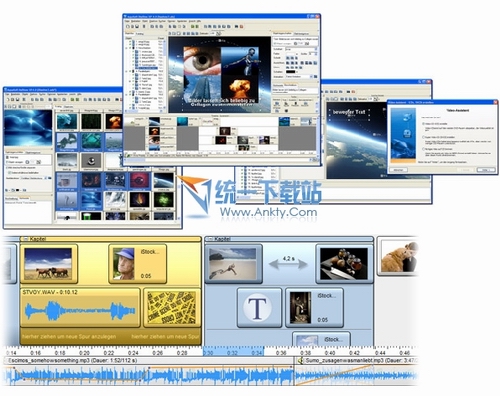Screen dimensions: 500x396
Task: Select the horses in field thumbnail
Action: click(x=48, y=263)
